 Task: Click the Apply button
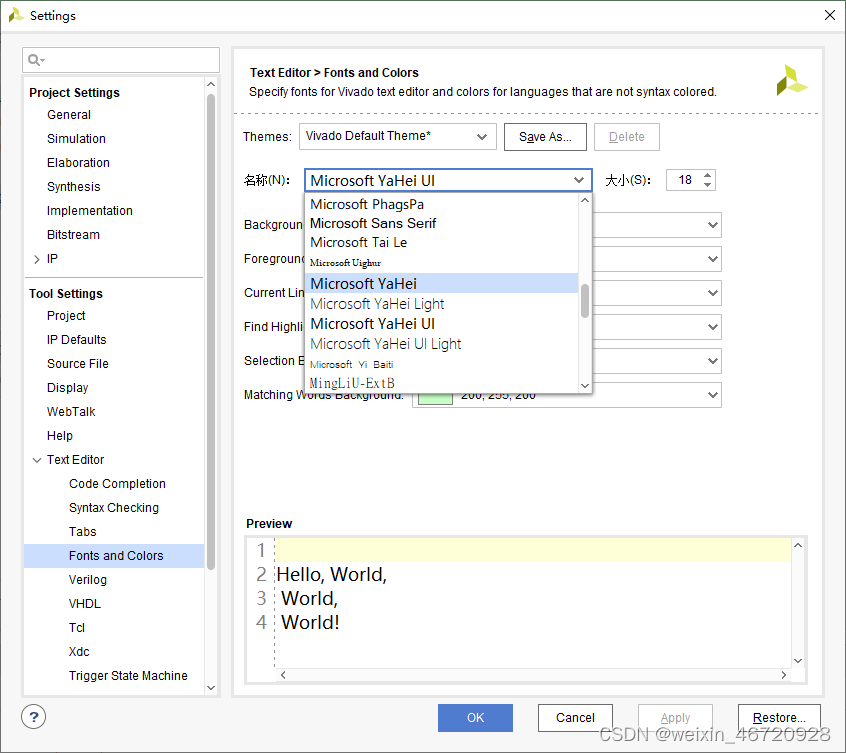[x=675, y=718]
